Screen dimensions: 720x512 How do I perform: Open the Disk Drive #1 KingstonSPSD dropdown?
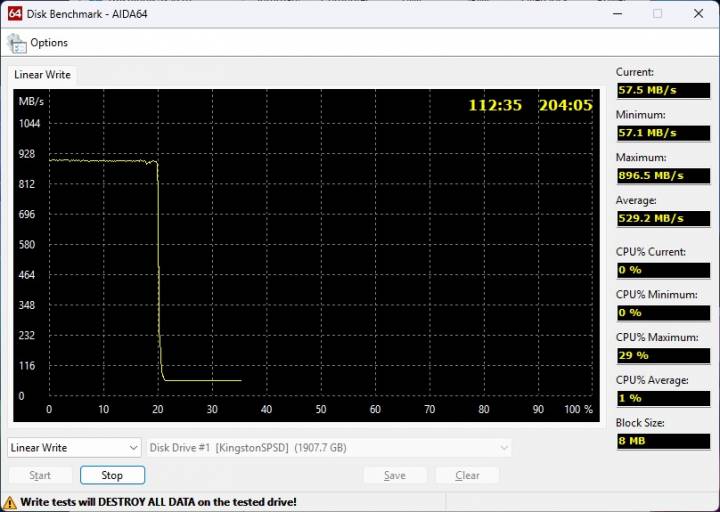point(329,448)
